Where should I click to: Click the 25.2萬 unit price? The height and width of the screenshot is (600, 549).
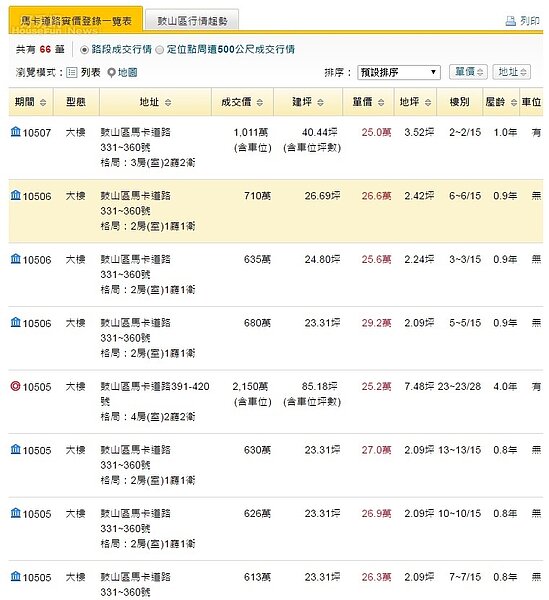[376, 386]
